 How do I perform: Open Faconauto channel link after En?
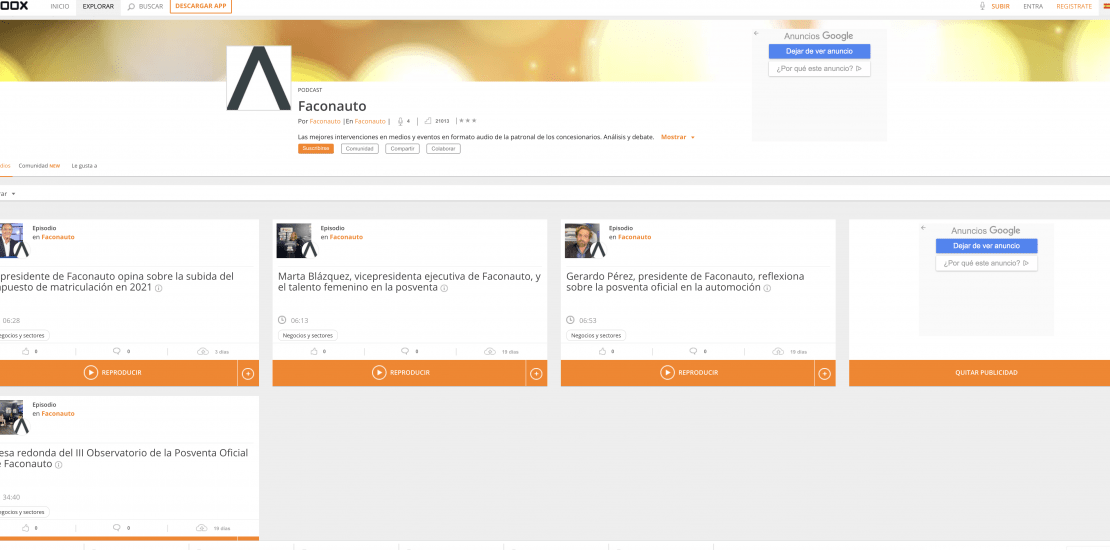pyautogui.click(x=370, y=122)
